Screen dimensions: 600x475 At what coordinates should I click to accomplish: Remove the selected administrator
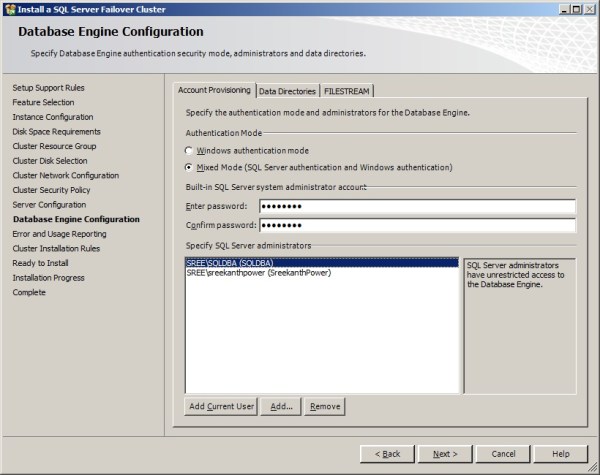pyautogui.click(x=324, y=406)
